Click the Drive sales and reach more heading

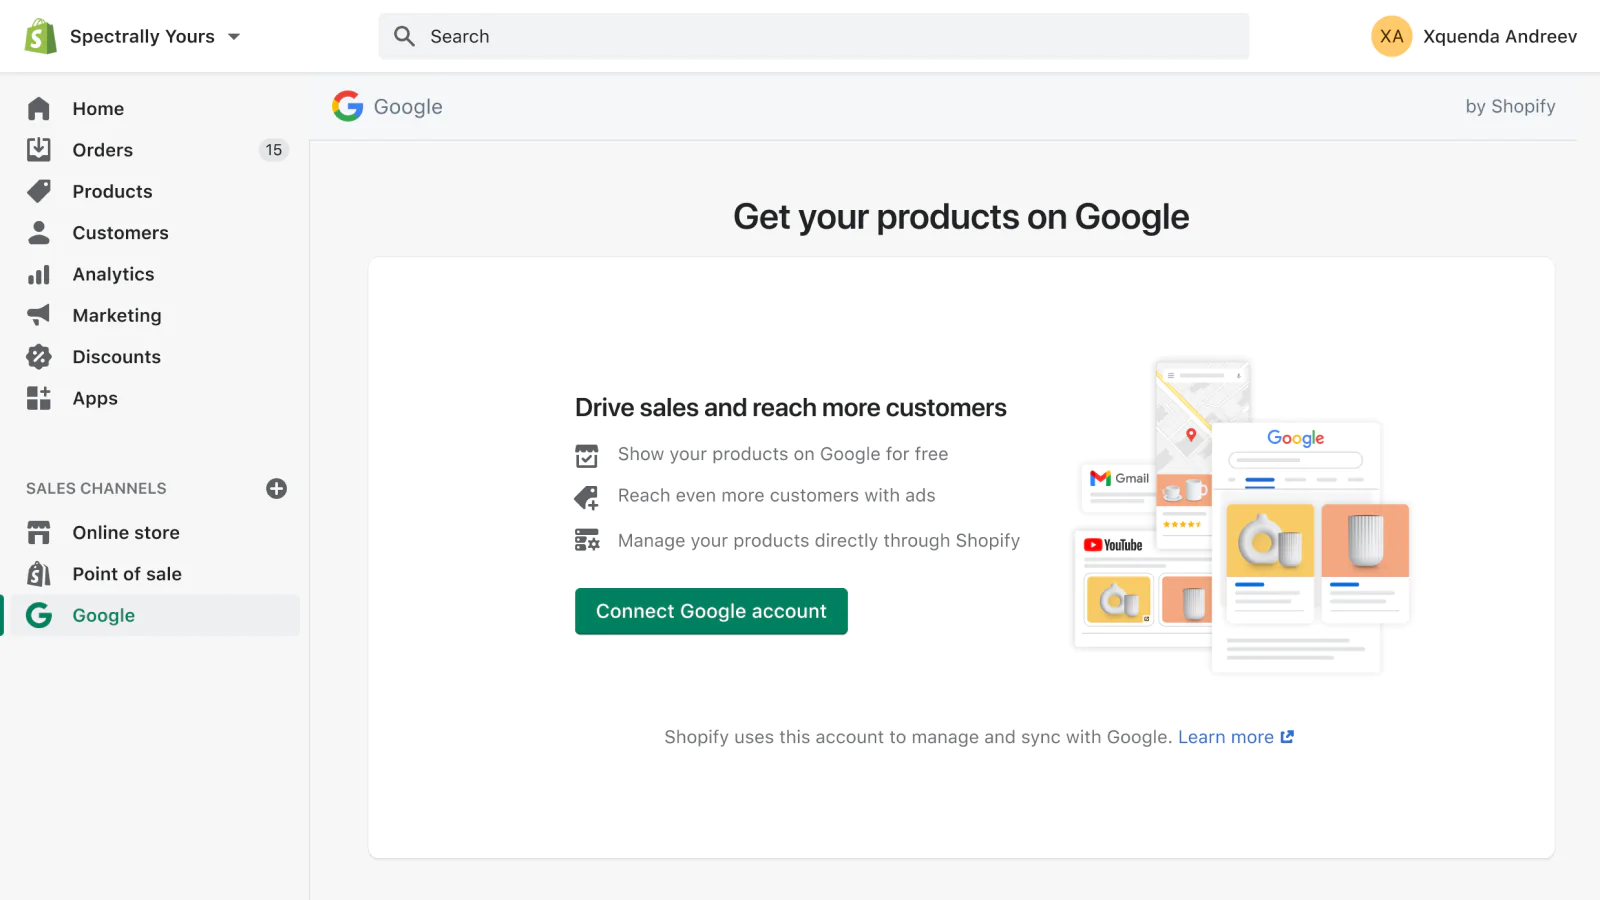tap(791, 407)
